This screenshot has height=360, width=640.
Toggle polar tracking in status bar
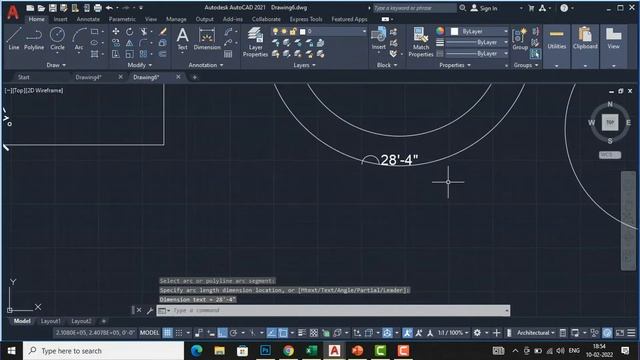click(x=233, y=333)
